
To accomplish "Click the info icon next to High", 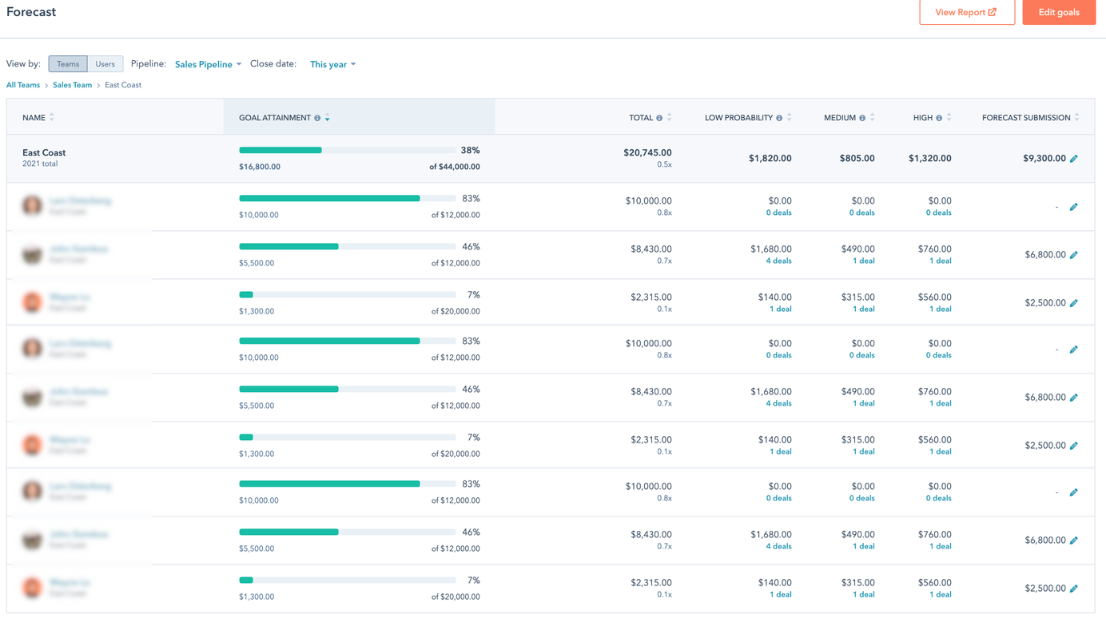I will click(x=939, y=118).
